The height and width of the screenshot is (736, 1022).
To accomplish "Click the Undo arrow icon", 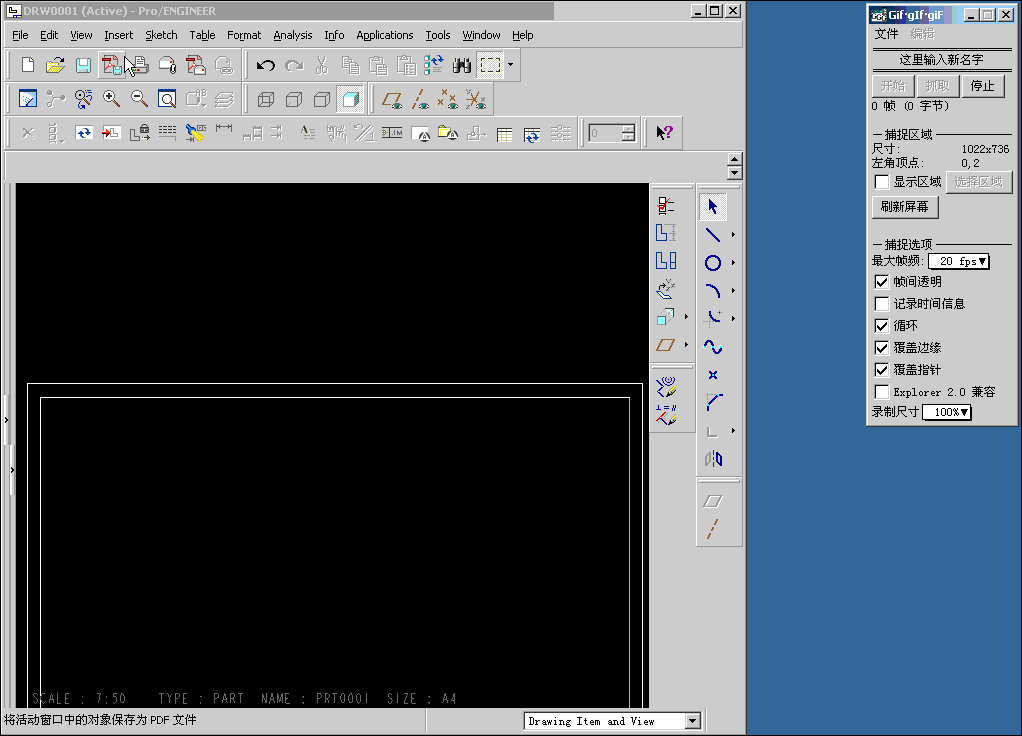I will pos(265,65).
